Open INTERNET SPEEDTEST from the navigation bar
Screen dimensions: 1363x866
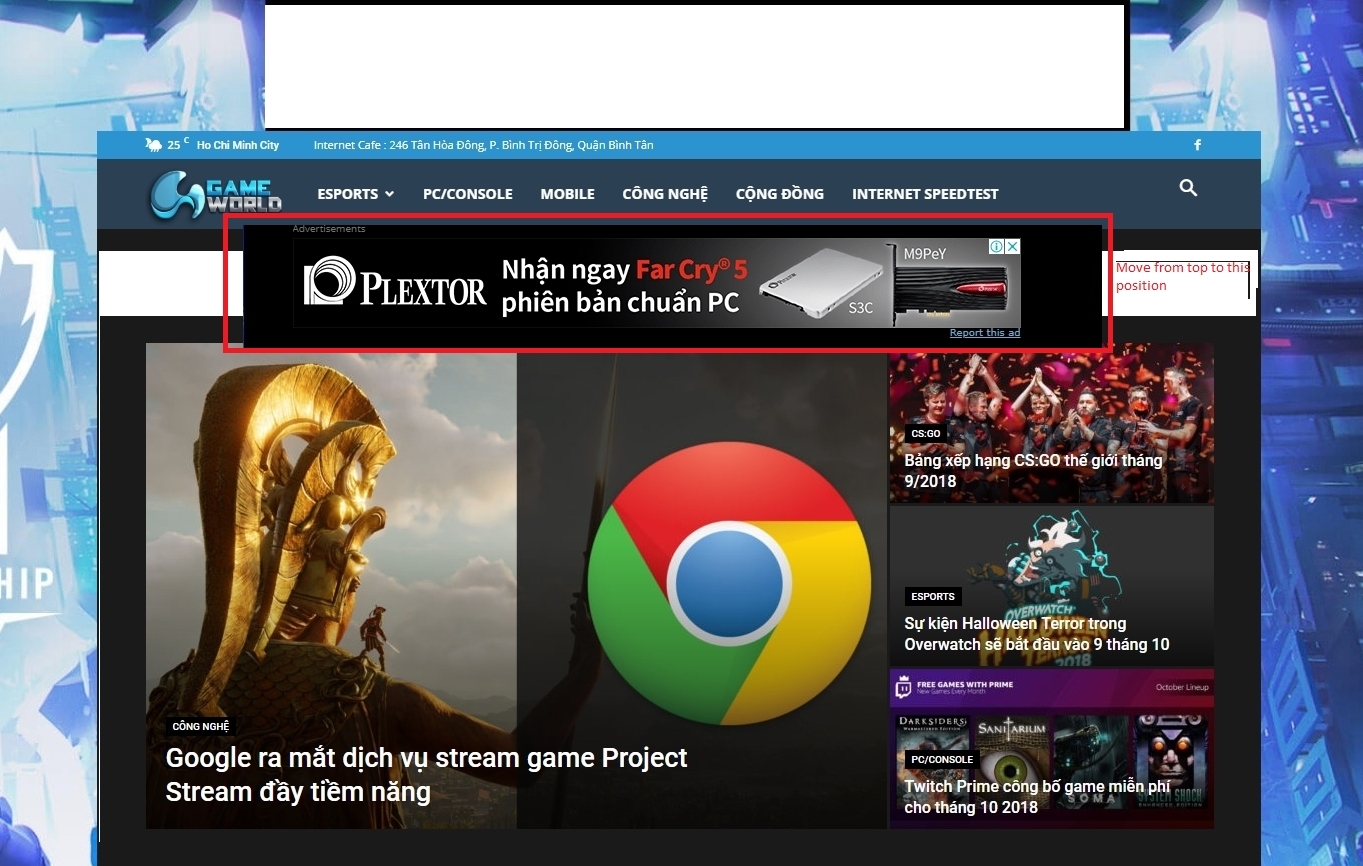[925, 194]
